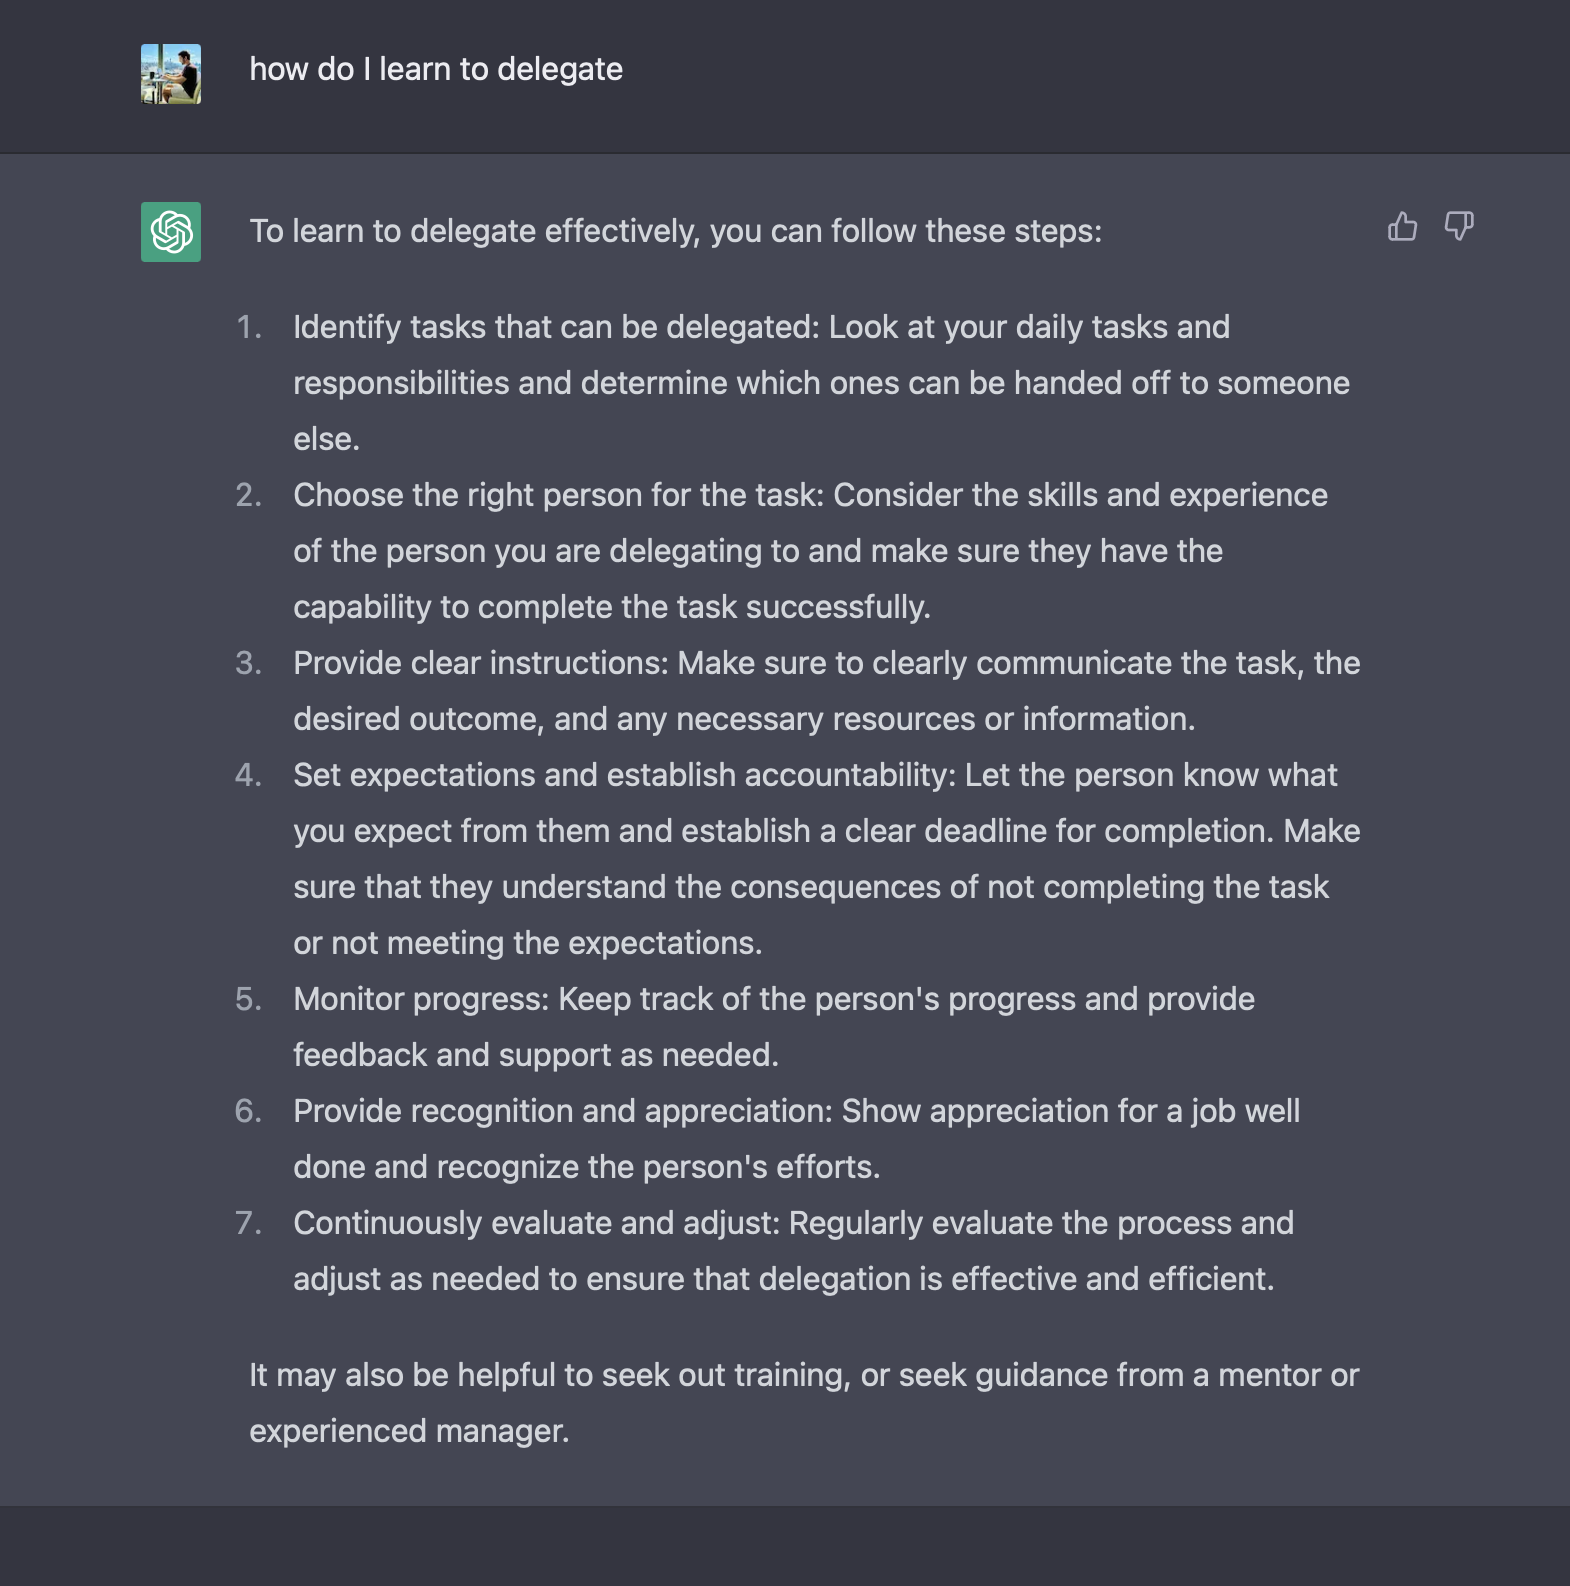Click the closing paragraph about seeking training

click(803, 1375)
